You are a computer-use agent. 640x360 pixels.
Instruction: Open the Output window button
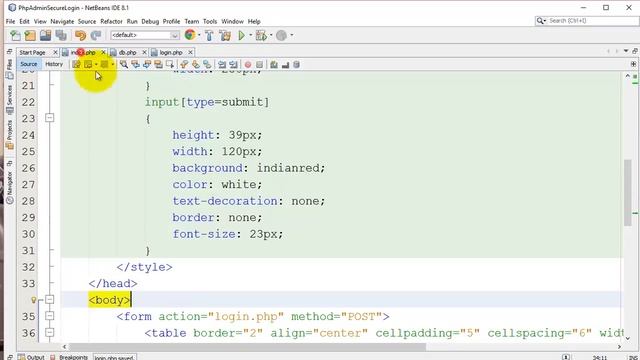pos(31,357)
